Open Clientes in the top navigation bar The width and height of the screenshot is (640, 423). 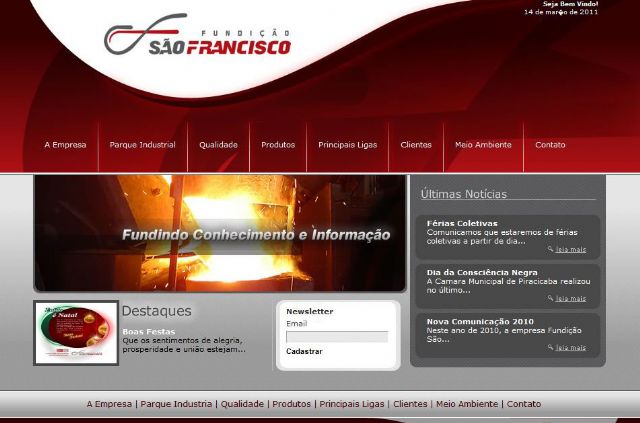416,145
